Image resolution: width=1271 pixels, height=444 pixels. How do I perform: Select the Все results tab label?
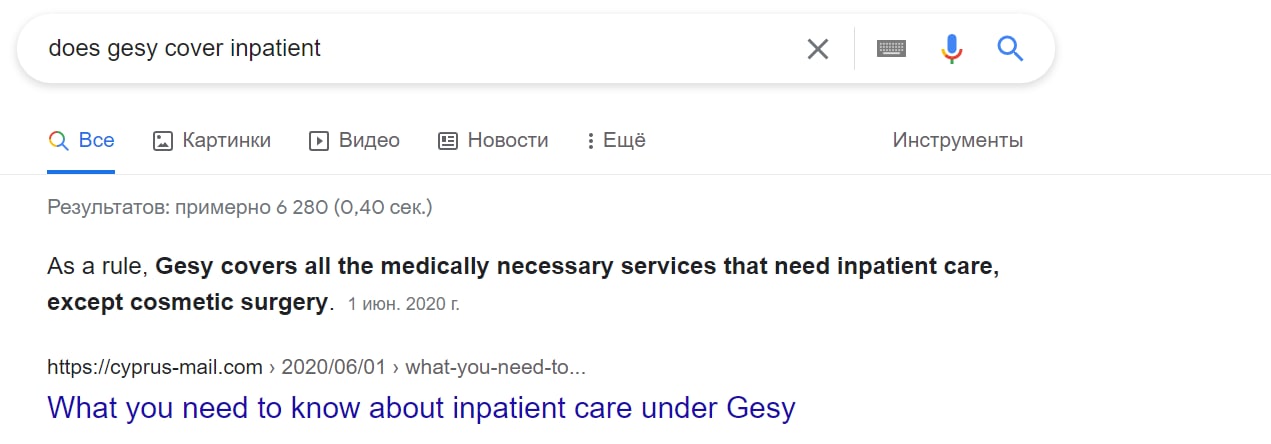[x=96, y=141]
